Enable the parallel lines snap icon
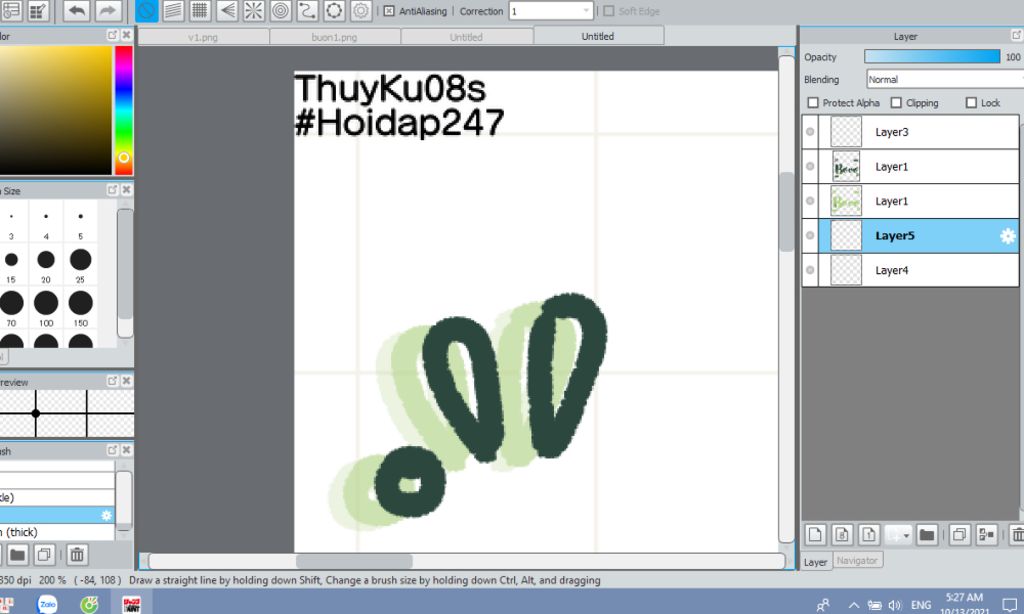 tap(173, 10)
